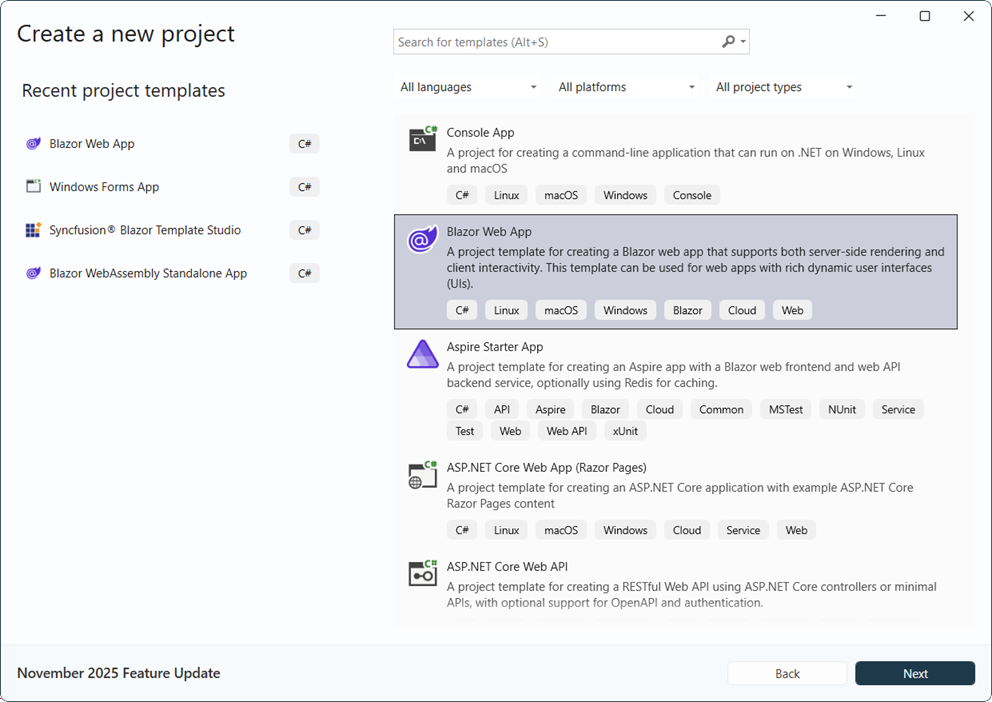Click the November 2025 Feature Update text

click(x=118, y=673)
